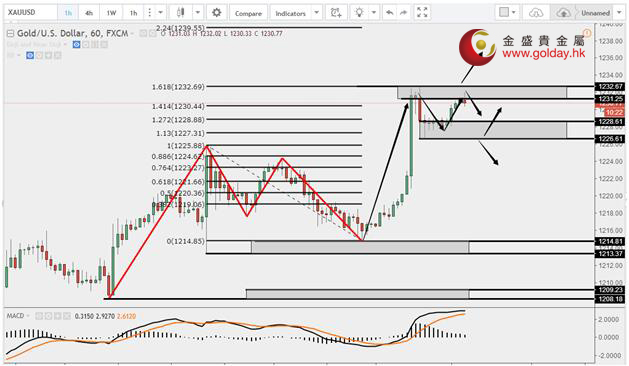Viewport: 629px width, 366px height.
Task: Toggle fullscreen mode icon
Action: click(x=422, y=13)
